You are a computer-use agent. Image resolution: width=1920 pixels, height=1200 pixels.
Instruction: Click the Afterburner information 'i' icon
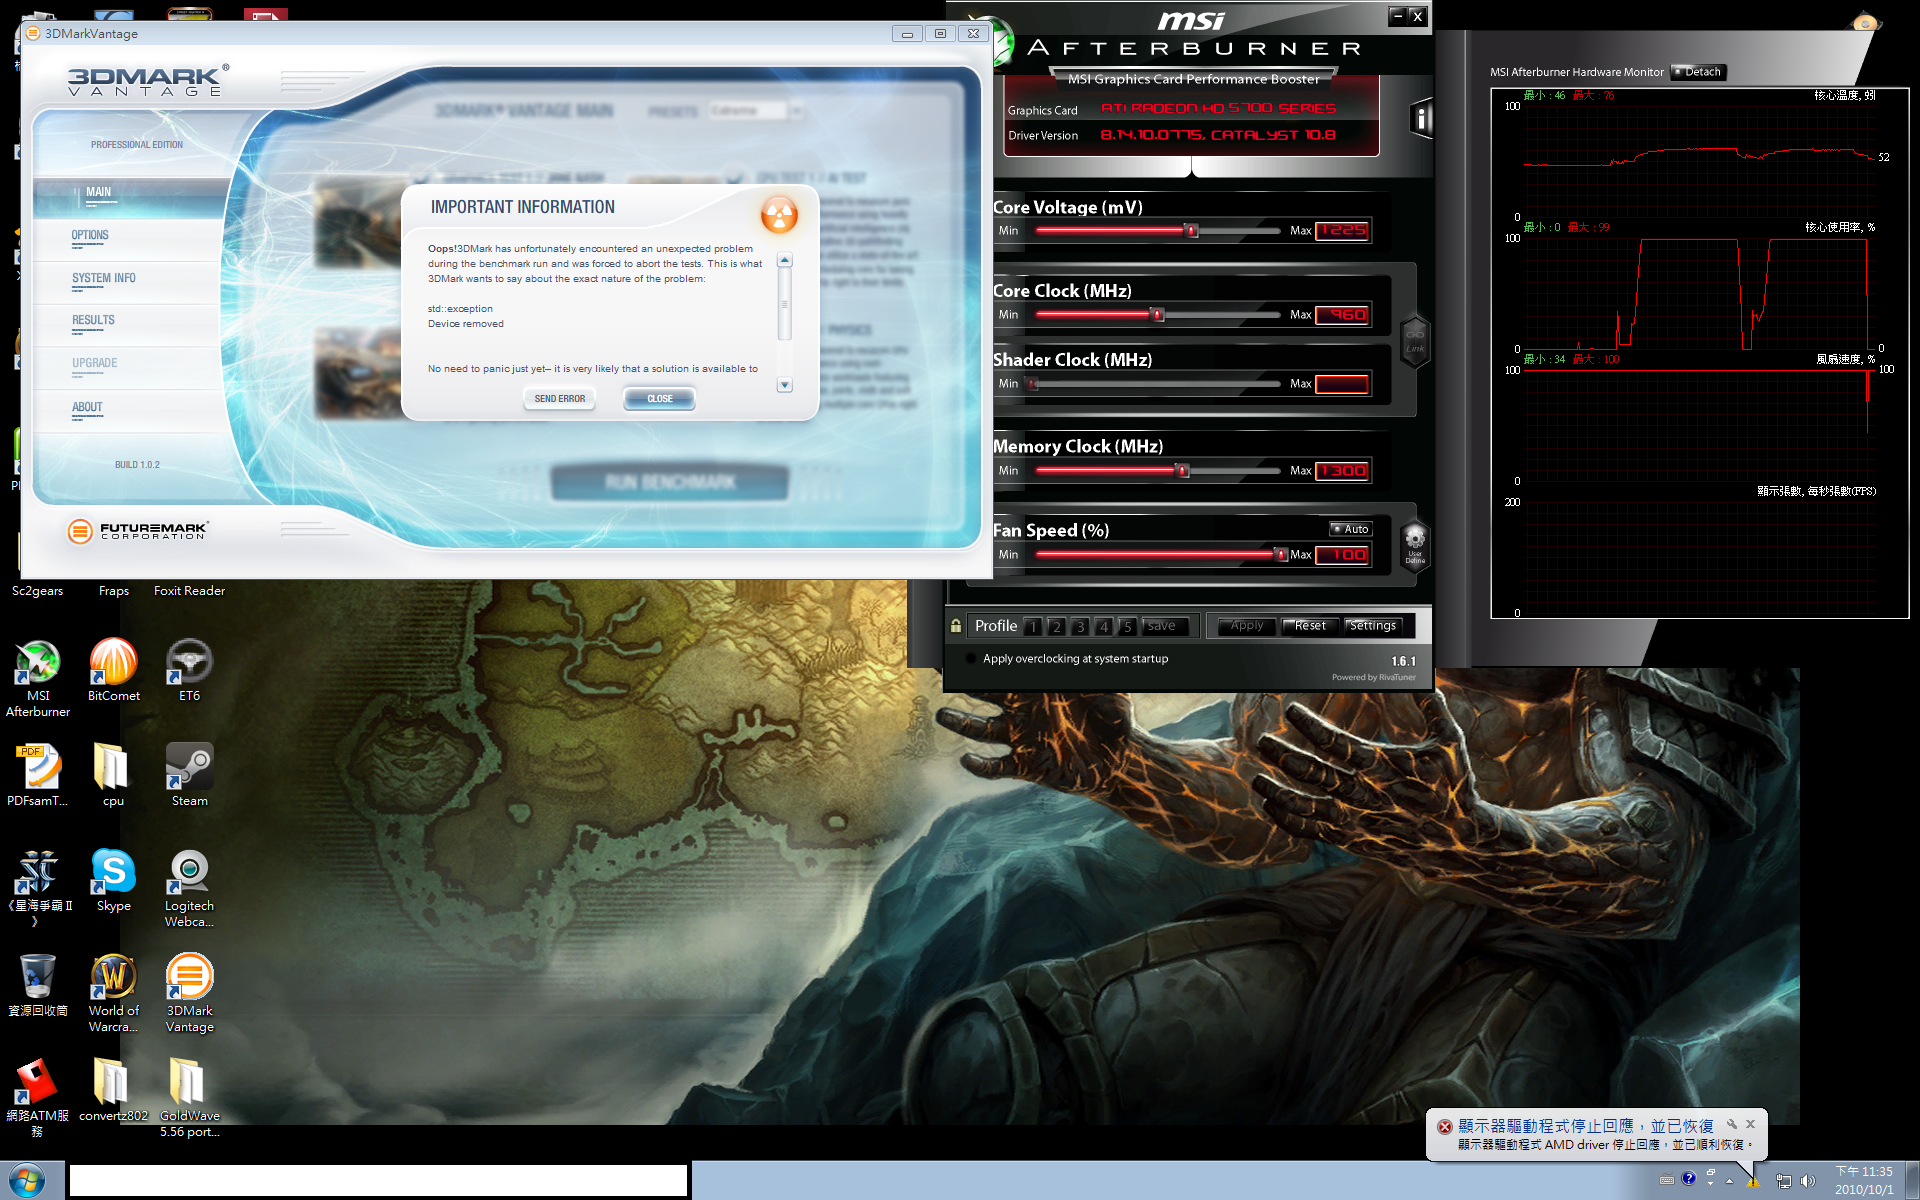pos(1421,119)
